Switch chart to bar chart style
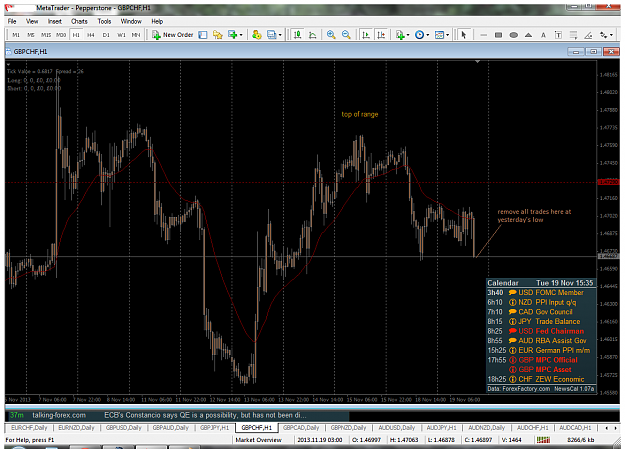The image size is (625, 449). point(297,35)
